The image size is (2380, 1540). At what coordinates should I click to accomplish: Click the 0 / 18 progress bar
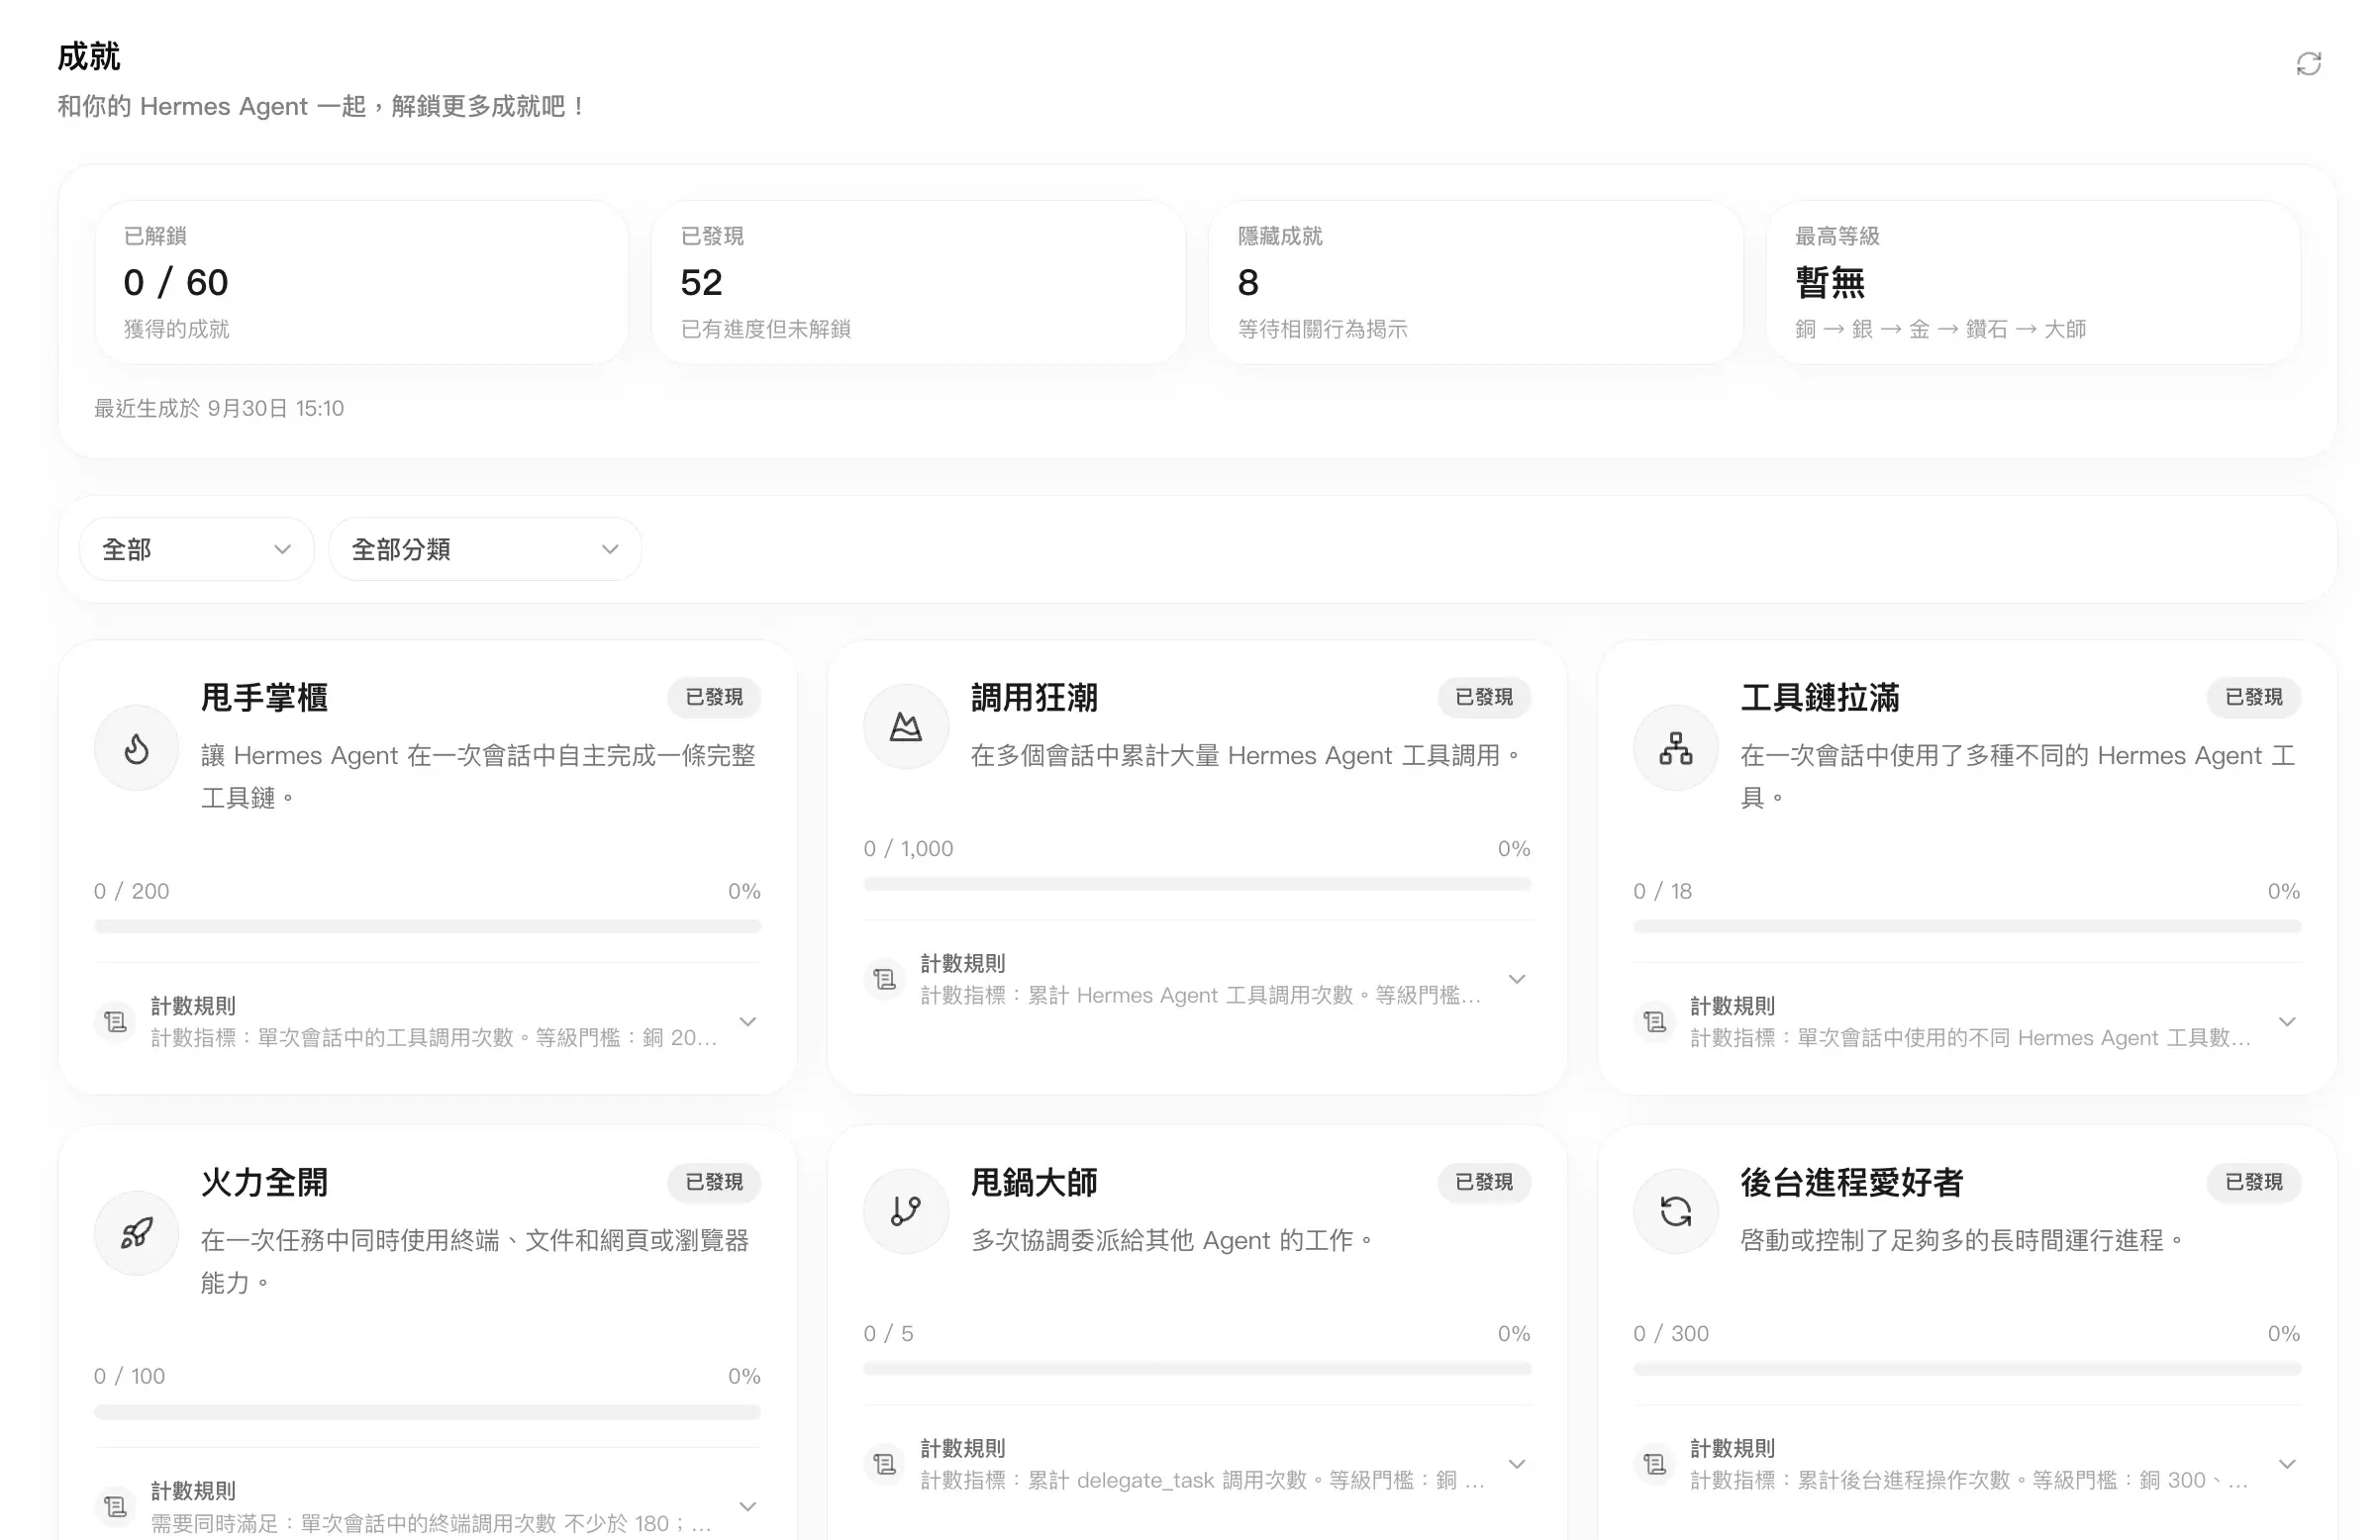(1967, 926)
